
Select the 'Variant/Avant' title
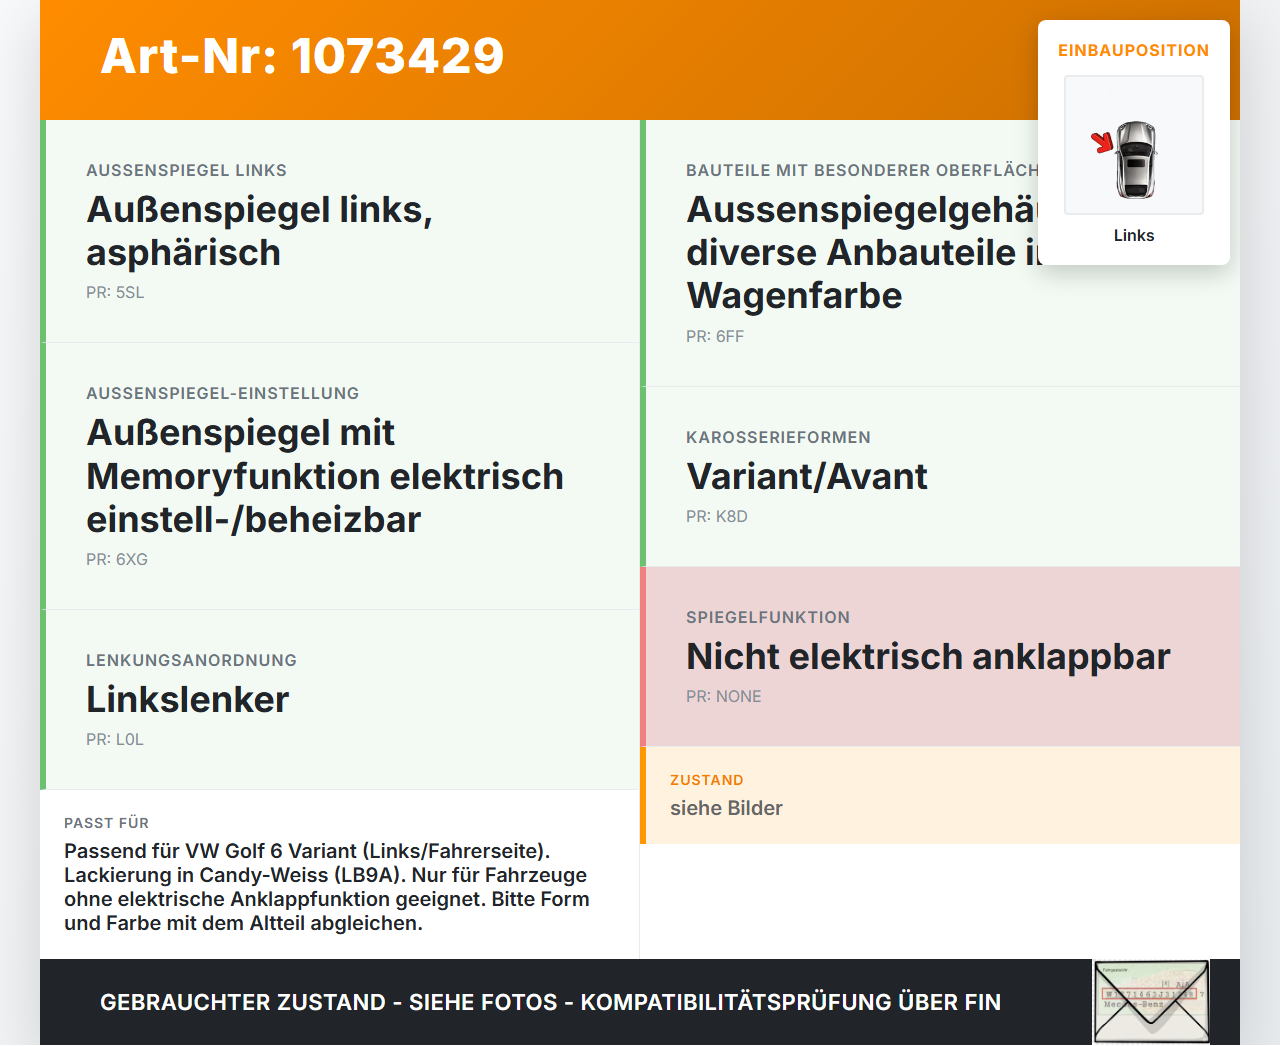807,476
